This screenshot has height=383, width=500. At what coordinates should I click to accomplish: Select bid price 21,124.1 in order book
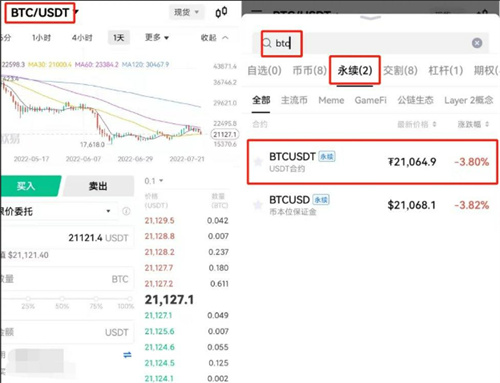(159, 379)
